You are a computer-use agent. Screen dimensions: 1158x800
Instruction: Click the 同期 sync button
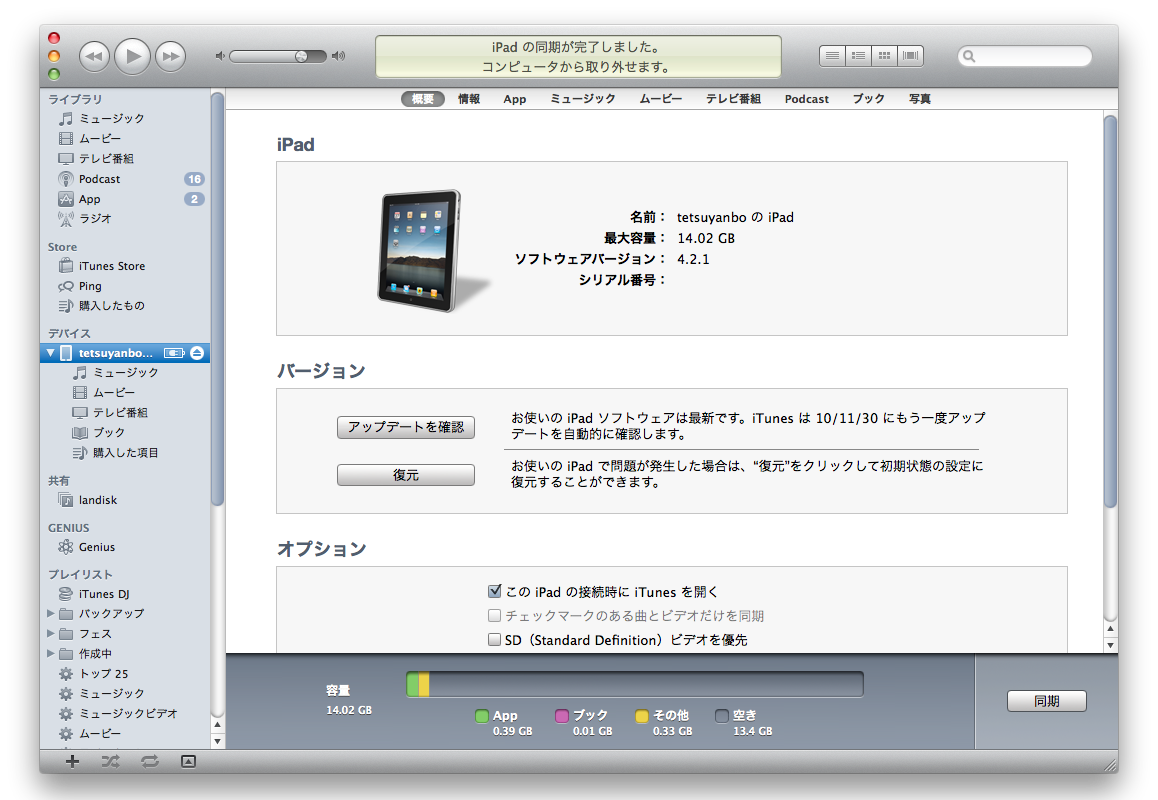1046,701
